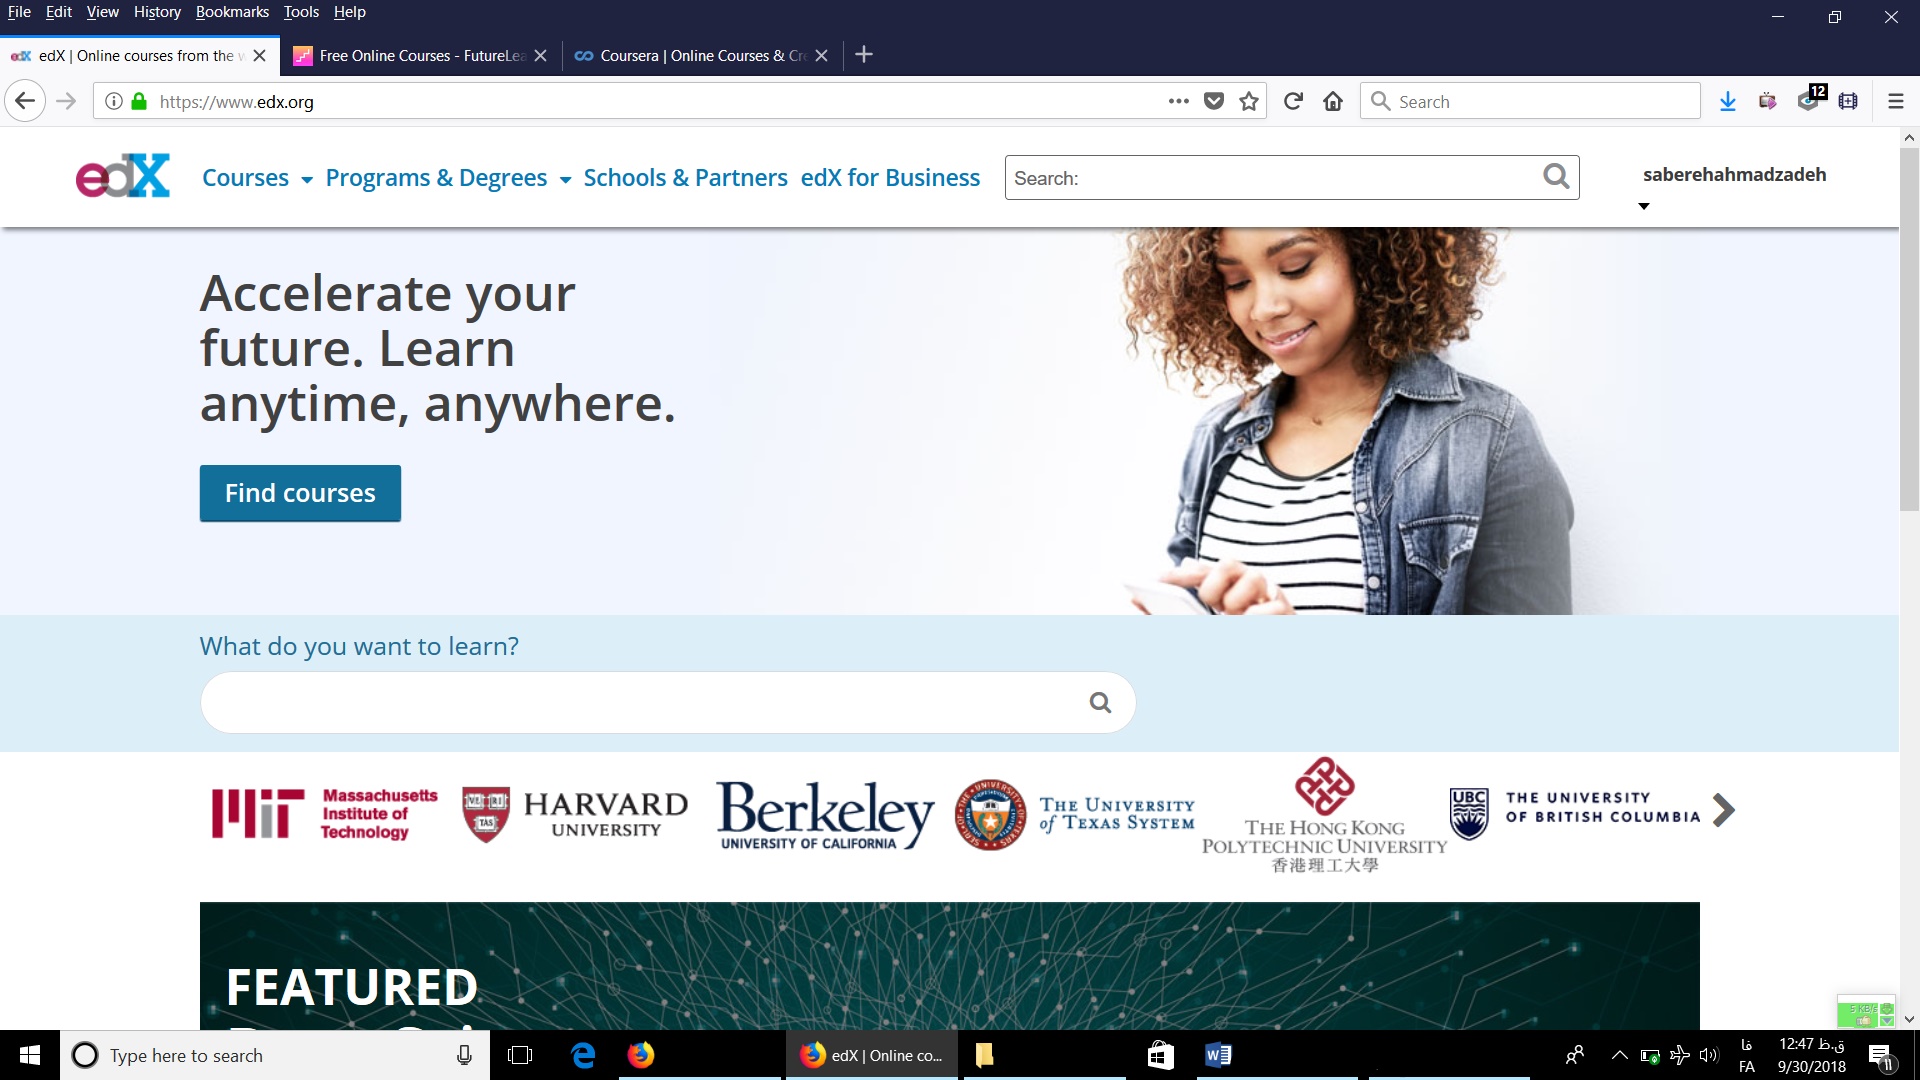
Task: Switch to the FutureLearn Free Online Courses tab
Action: pos(420,55)
